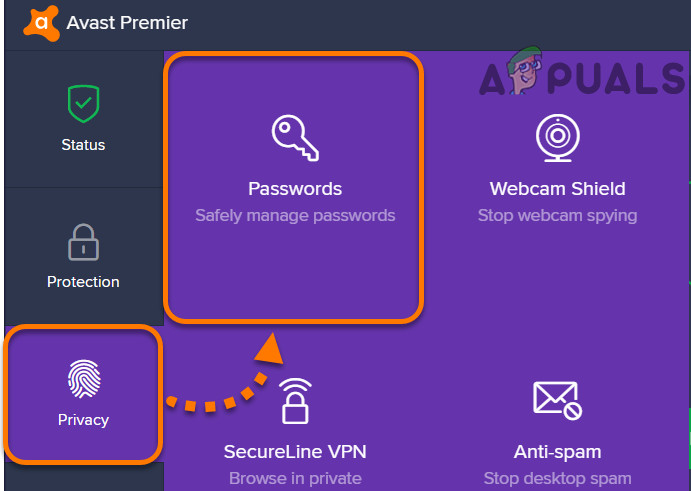Click the Avast Premier title text

pos(127,22)
